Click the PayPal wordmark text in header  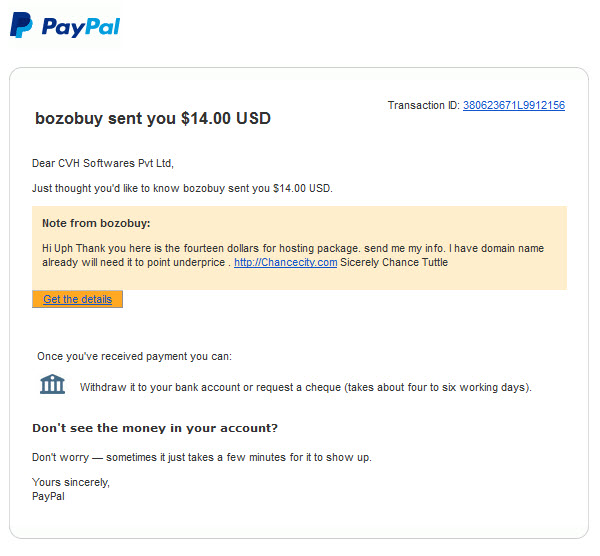[x=81, y=27]
